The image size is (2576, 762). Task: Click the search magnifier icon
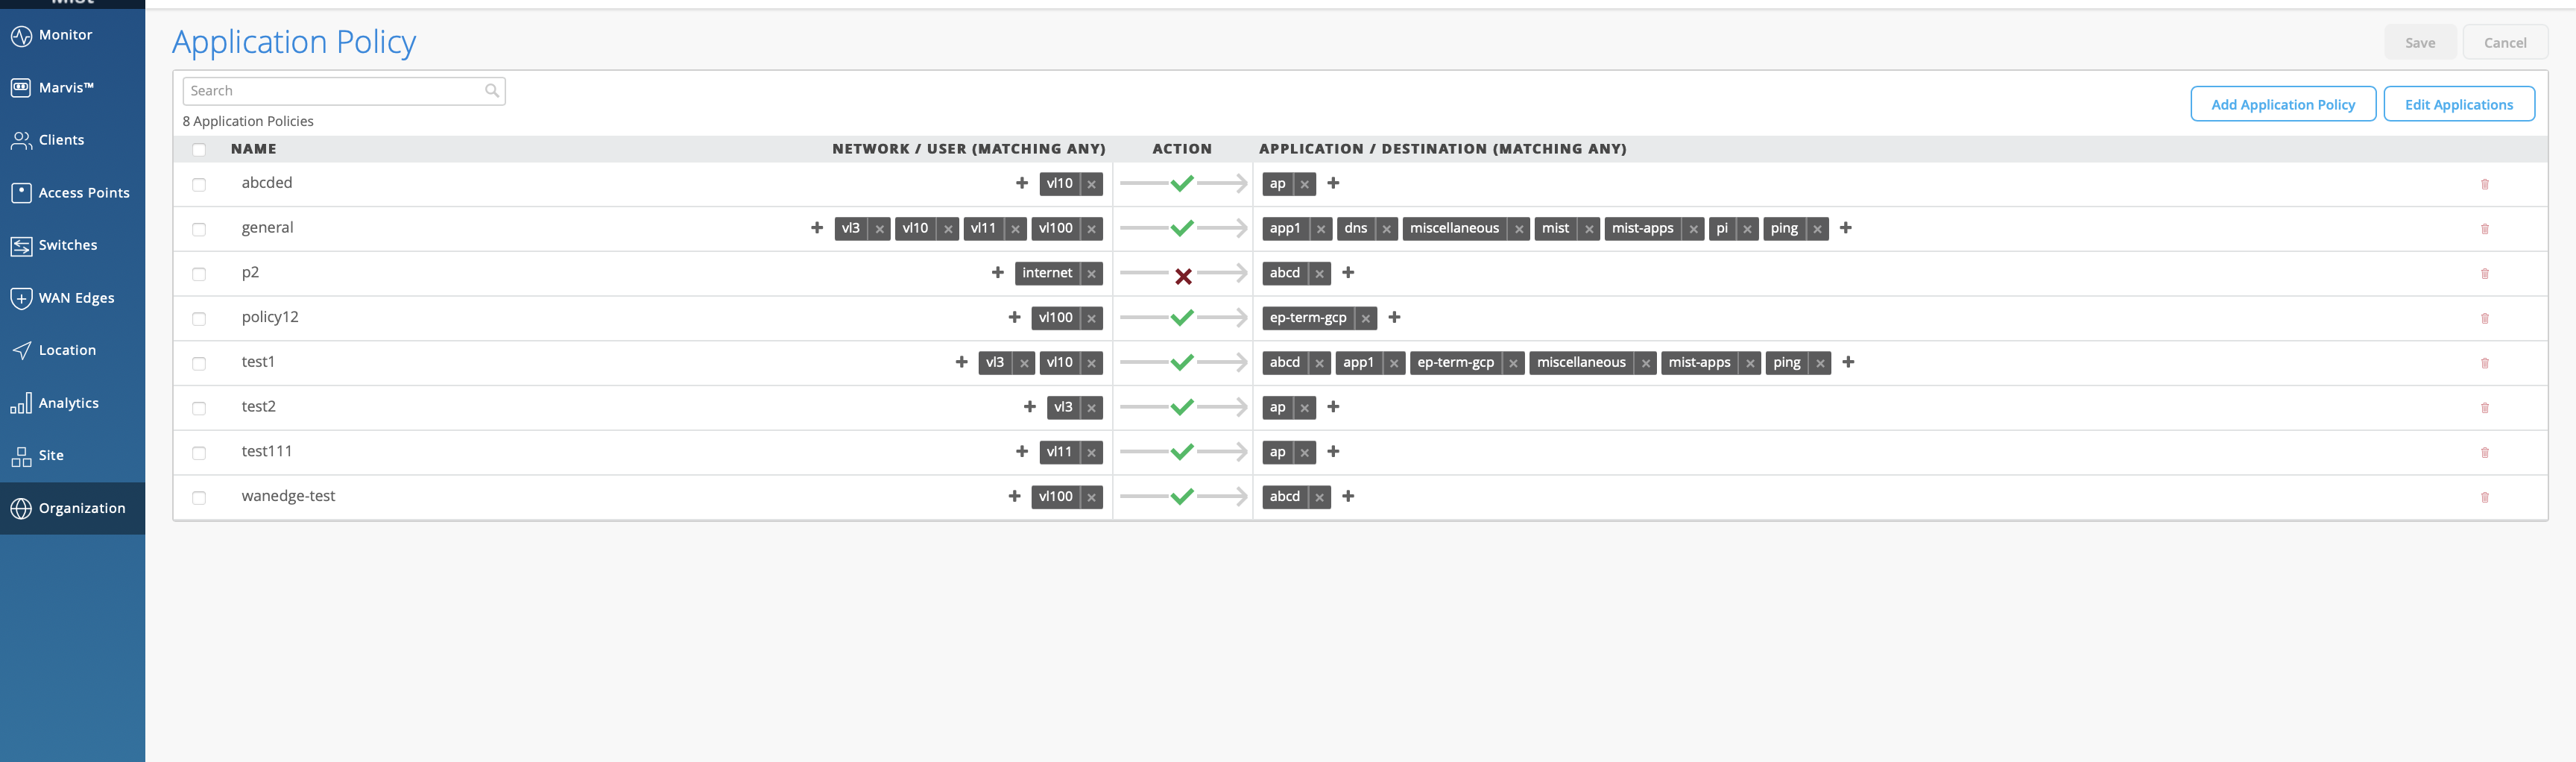491,91
